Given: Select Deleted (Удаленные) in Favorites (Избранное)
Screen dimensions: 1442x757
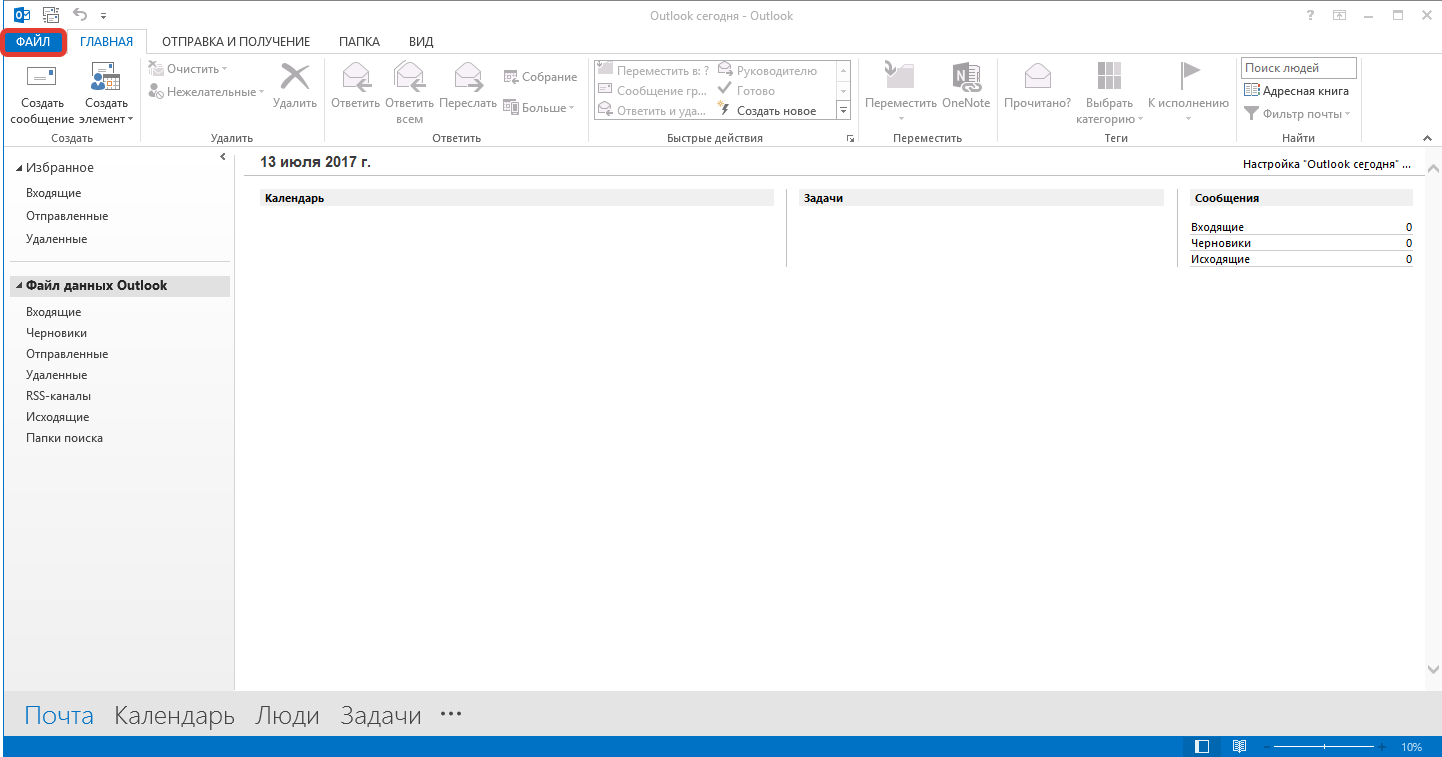Looking at the screenshot, I should (x=57, y=239).
